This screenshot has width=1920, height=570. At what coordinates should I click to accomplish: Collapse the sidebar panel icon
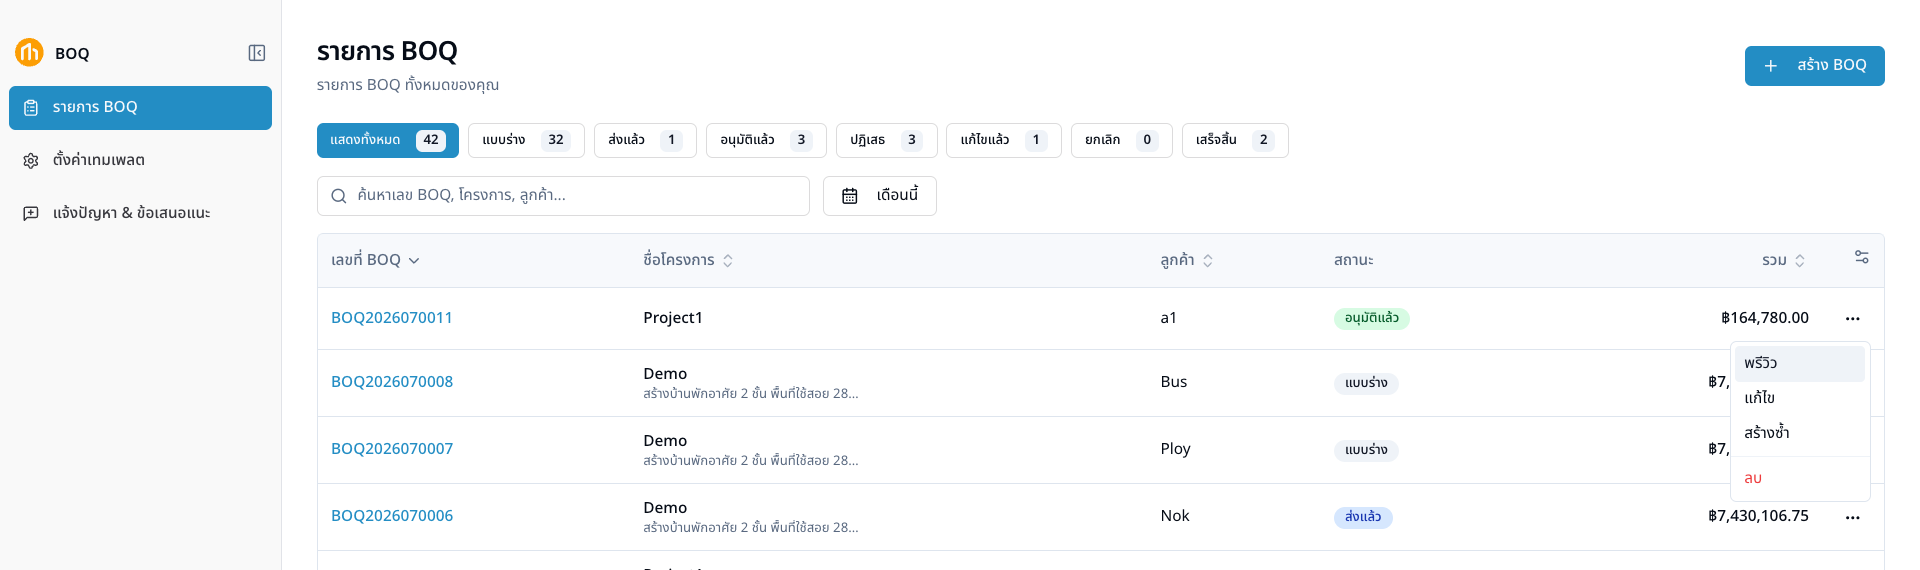[x=257, y=53]
